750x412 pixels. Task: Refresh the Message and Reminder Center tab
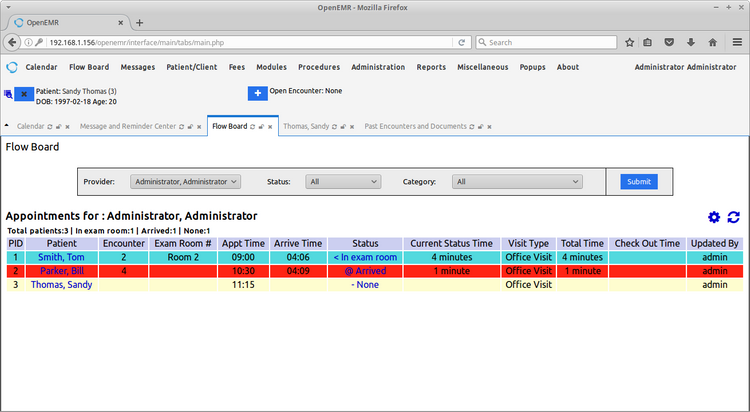(181, 127)
